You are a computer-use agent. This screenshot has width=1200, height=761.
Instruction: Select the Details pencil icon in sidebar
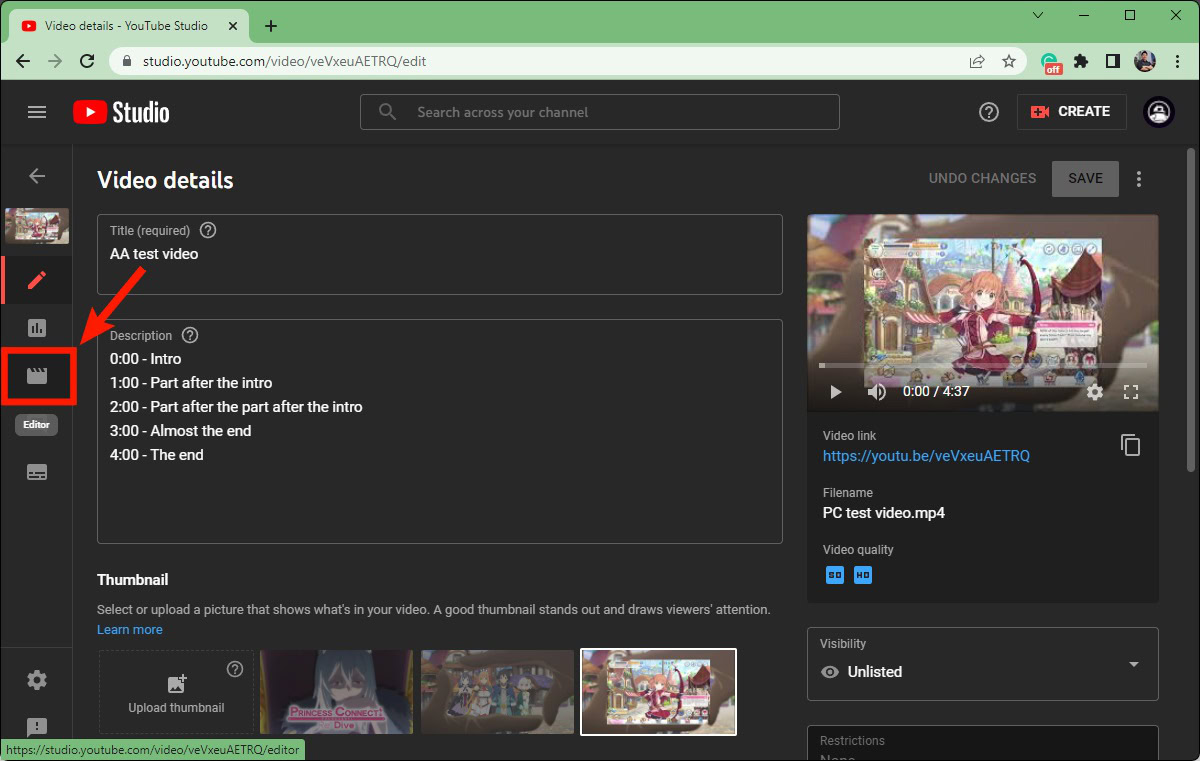(x=37, y=280)
